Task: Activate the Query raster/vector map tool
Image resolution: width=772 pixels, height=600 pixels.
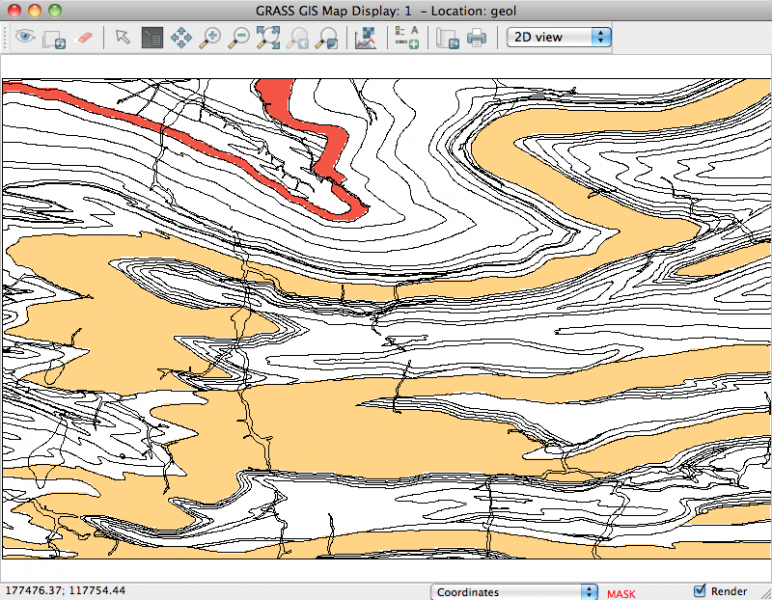Action: [x=152, y=38]
